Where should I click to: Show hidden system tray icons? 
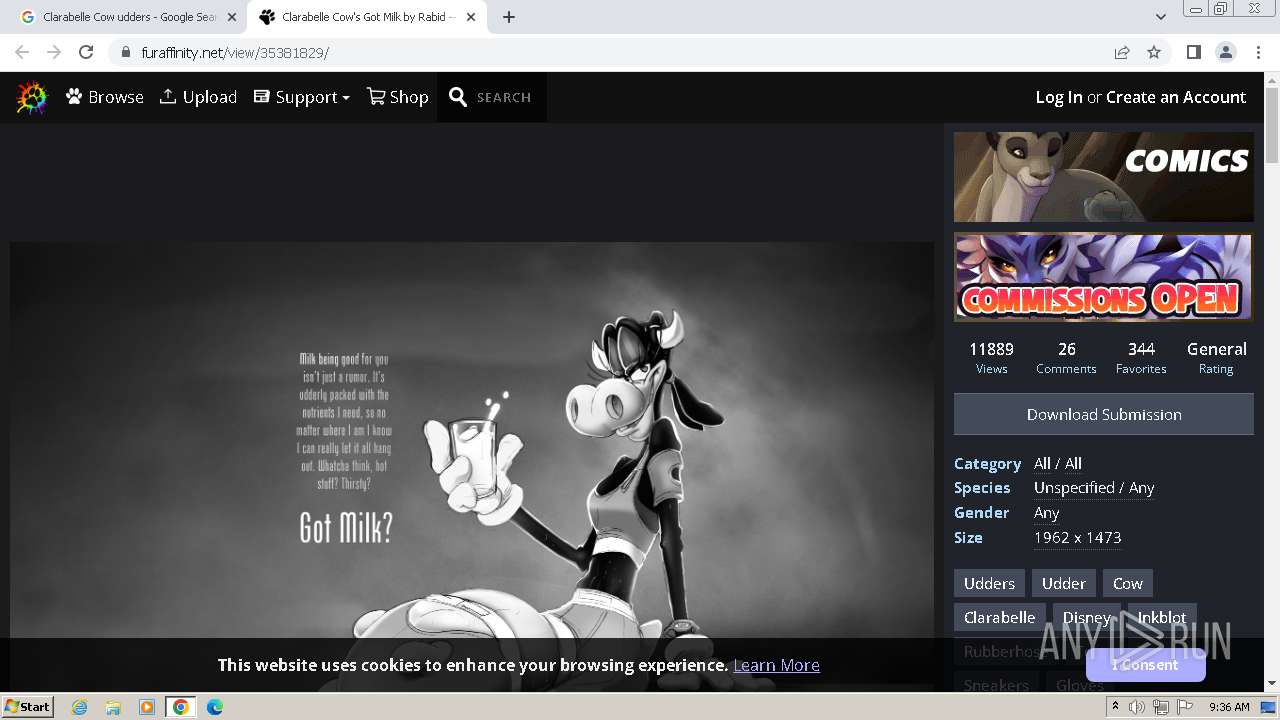point(1116,707)
